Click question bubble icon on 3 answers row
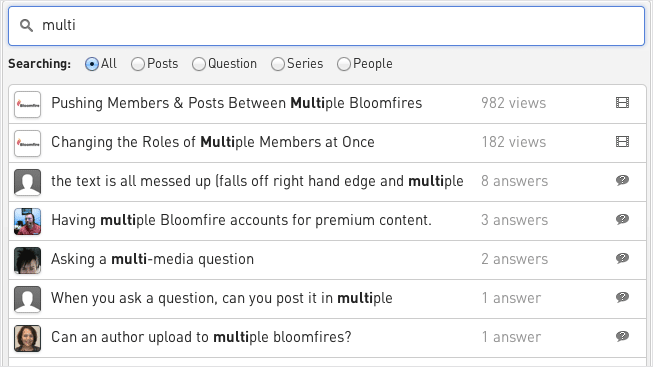Viewport: 653px width, 367px height. [x=623, y=219]
